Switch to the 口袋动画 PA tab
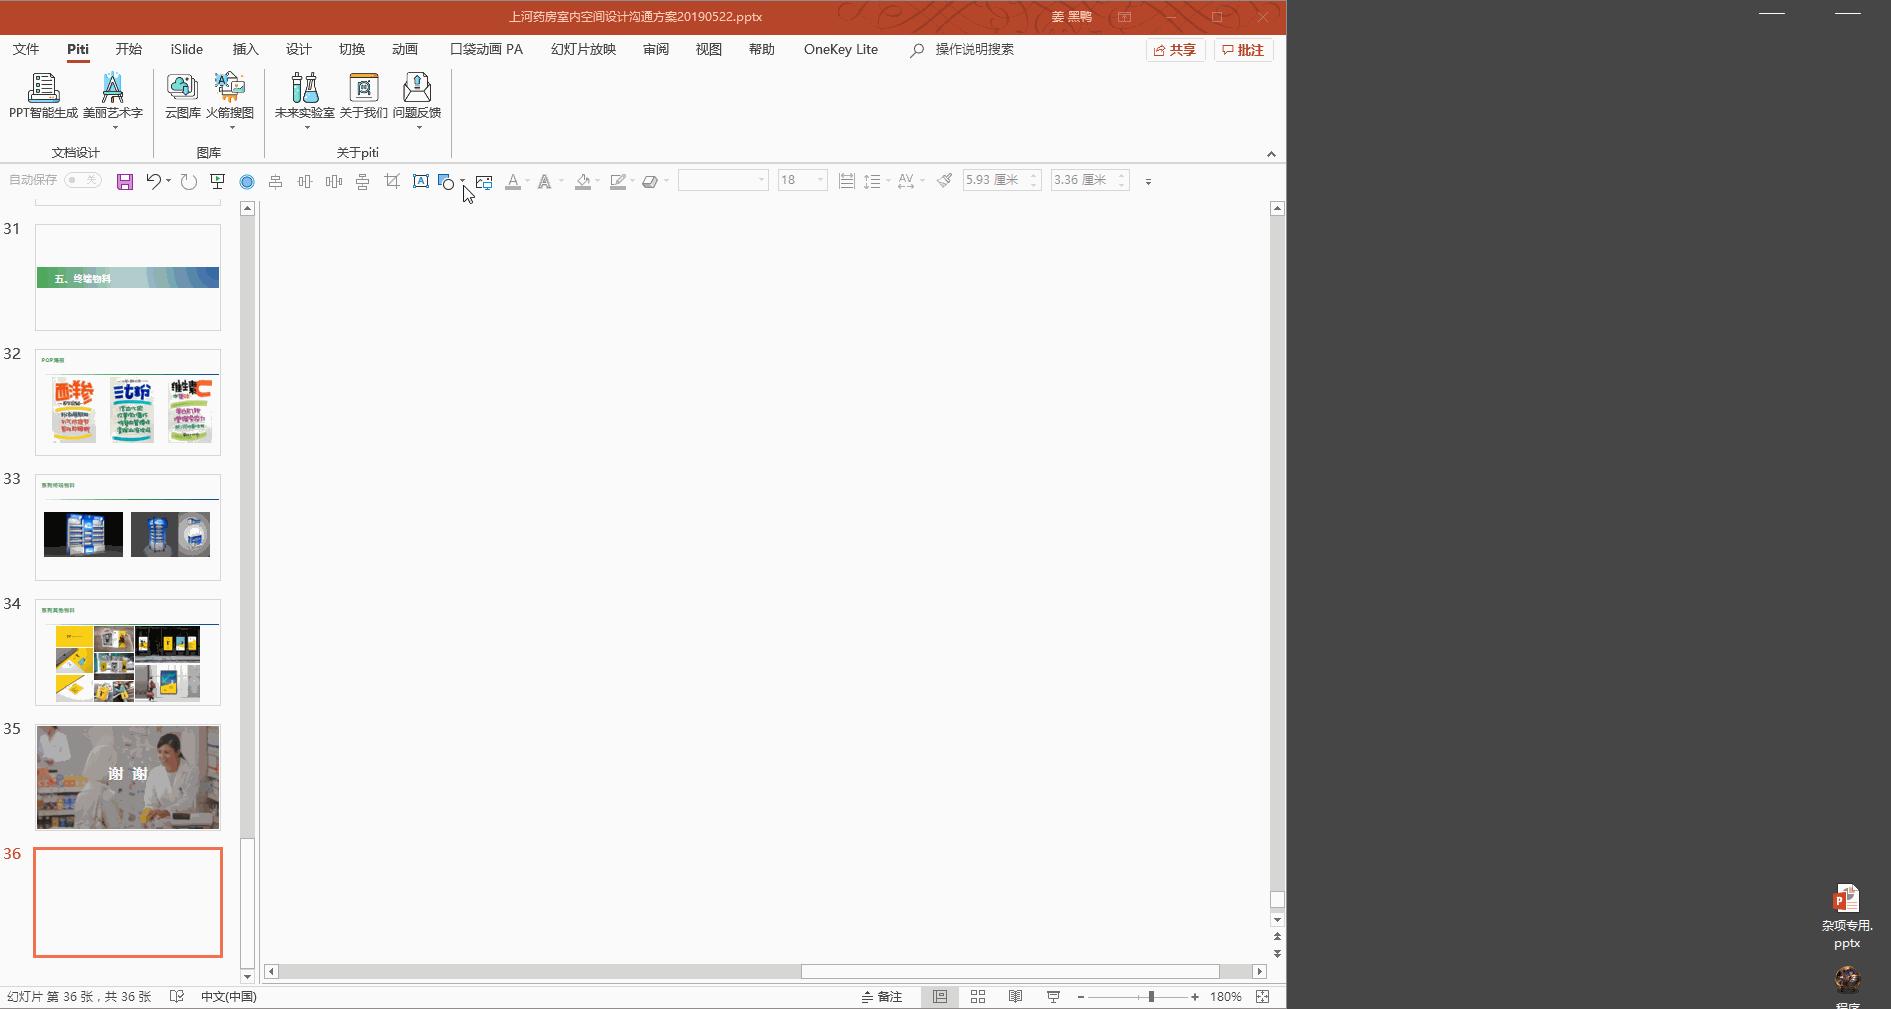Viewport: 1891px width, 1009px height. point(486,49)
